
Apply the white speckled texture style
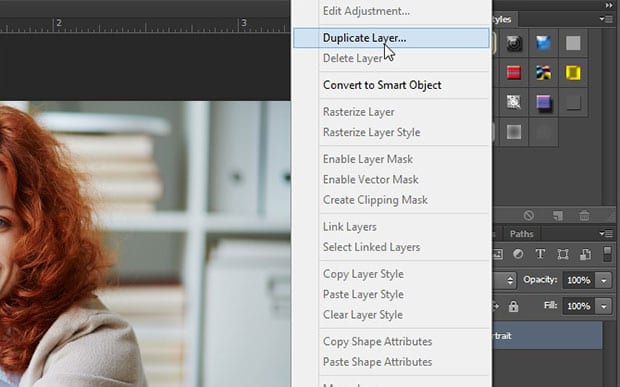click(x=514, y=102)
